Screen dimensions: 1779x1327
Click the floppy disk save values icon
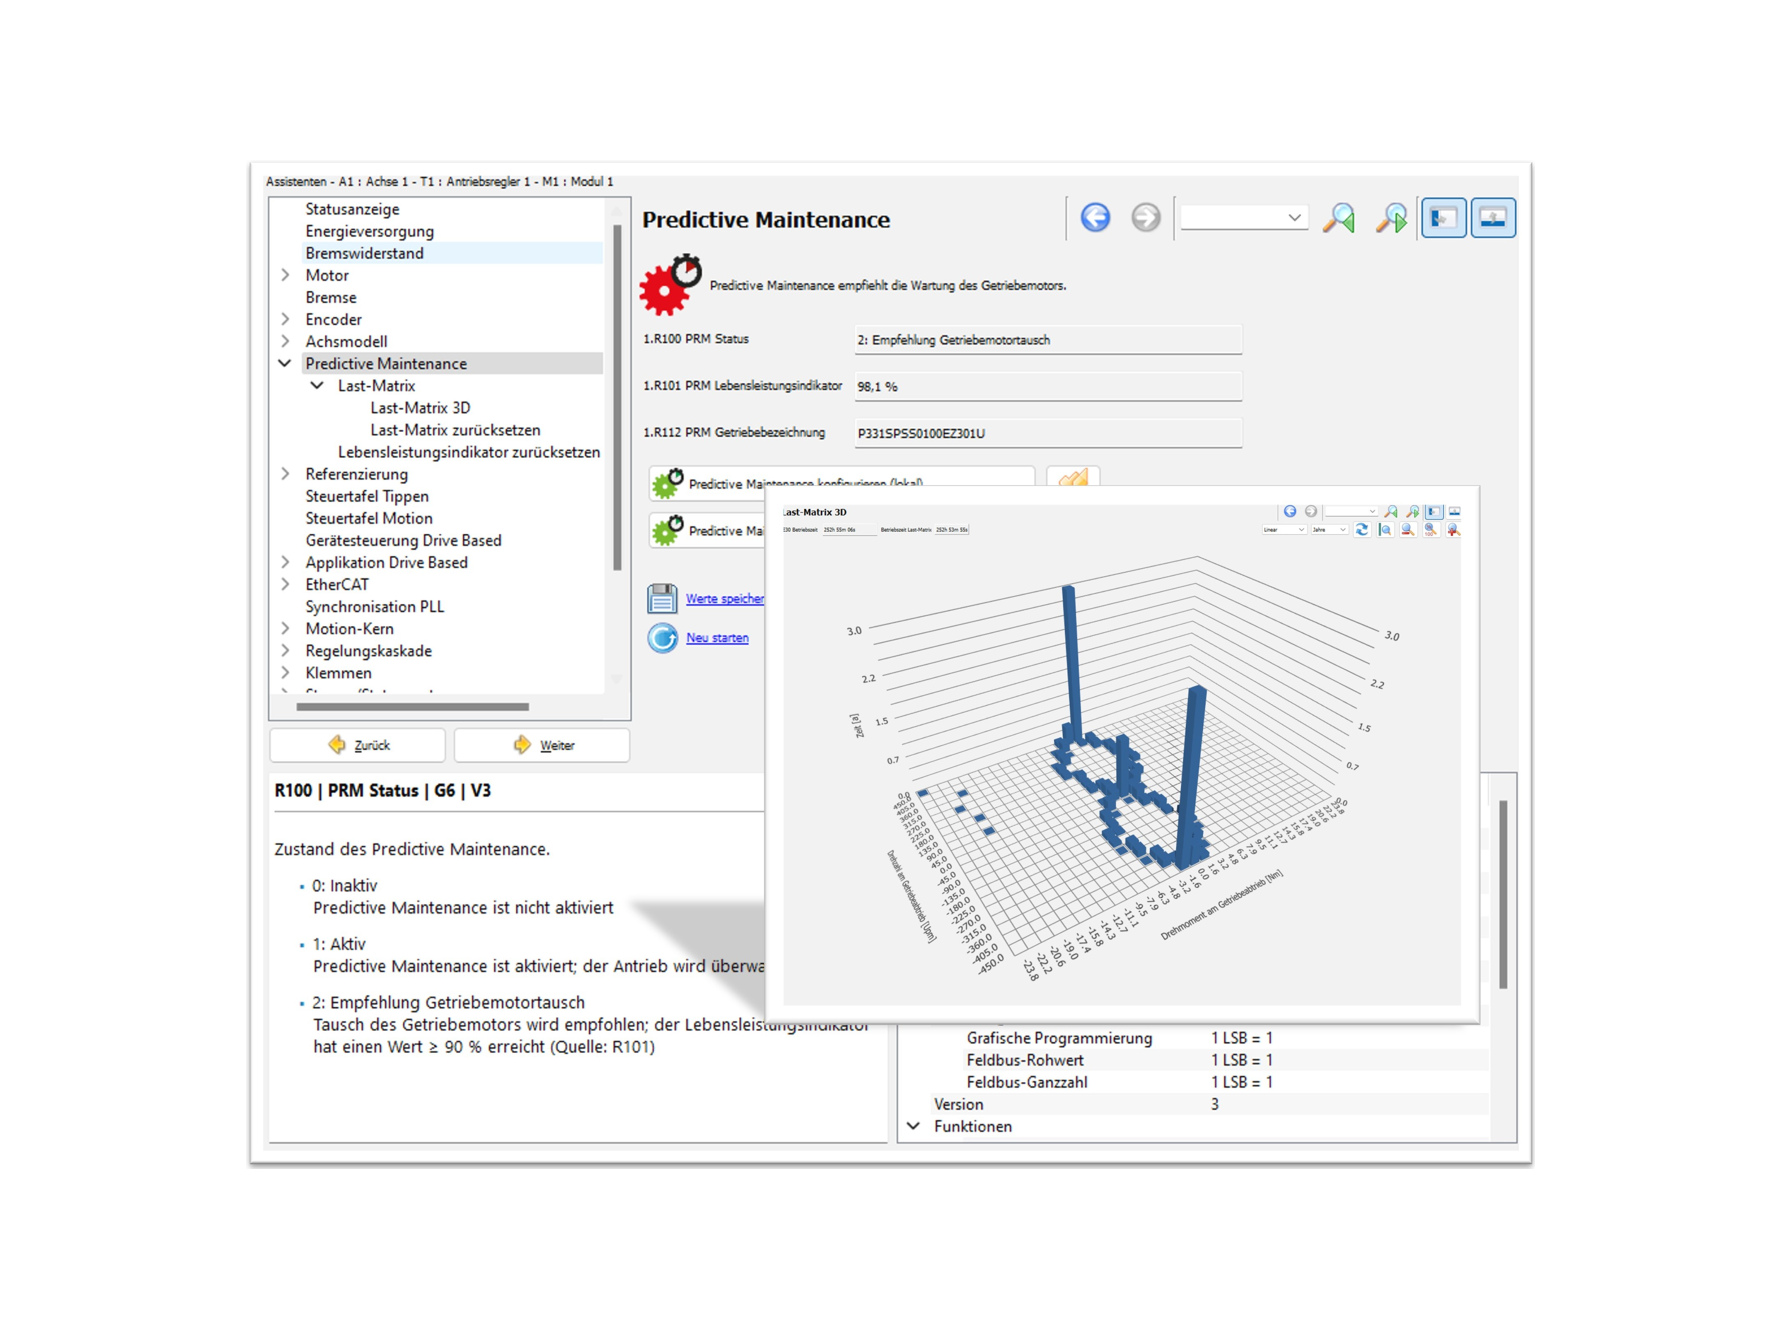click(x=662, y=598)
